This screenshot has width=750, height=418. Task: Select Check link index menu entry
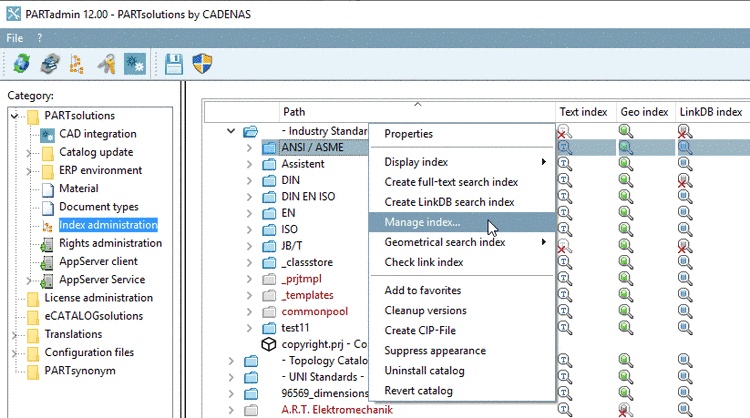pyautogui.click(x=462, y=263)
